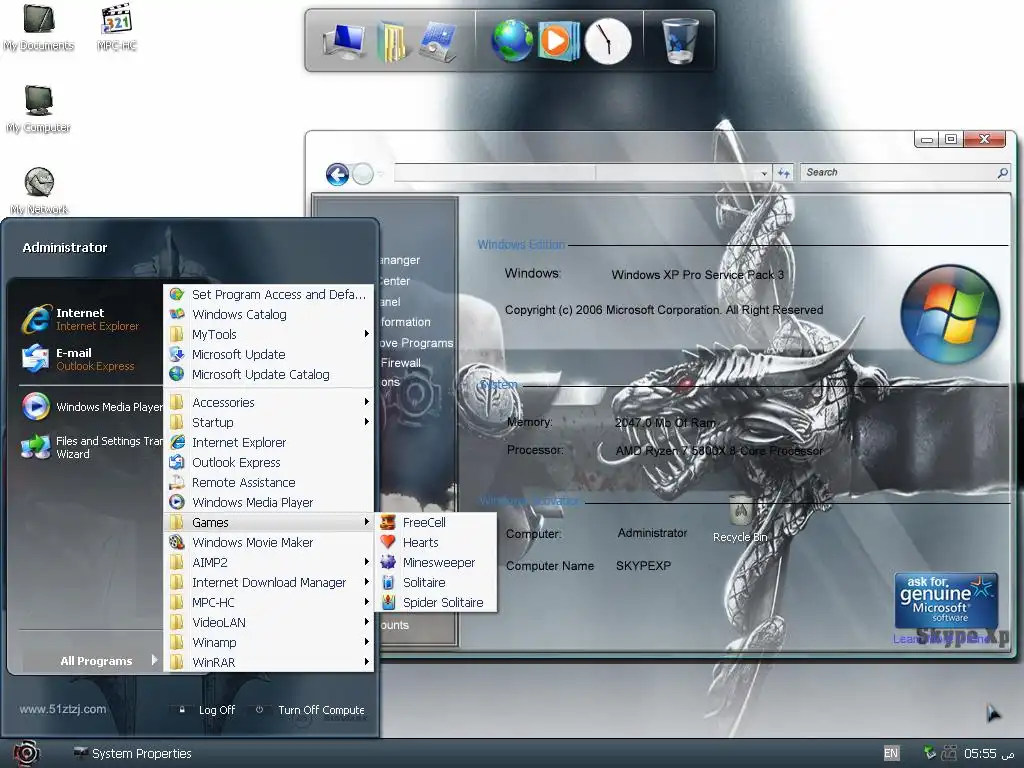
Task: Open Files and Settings Transfer Wizard
Action: click(91, 447)
